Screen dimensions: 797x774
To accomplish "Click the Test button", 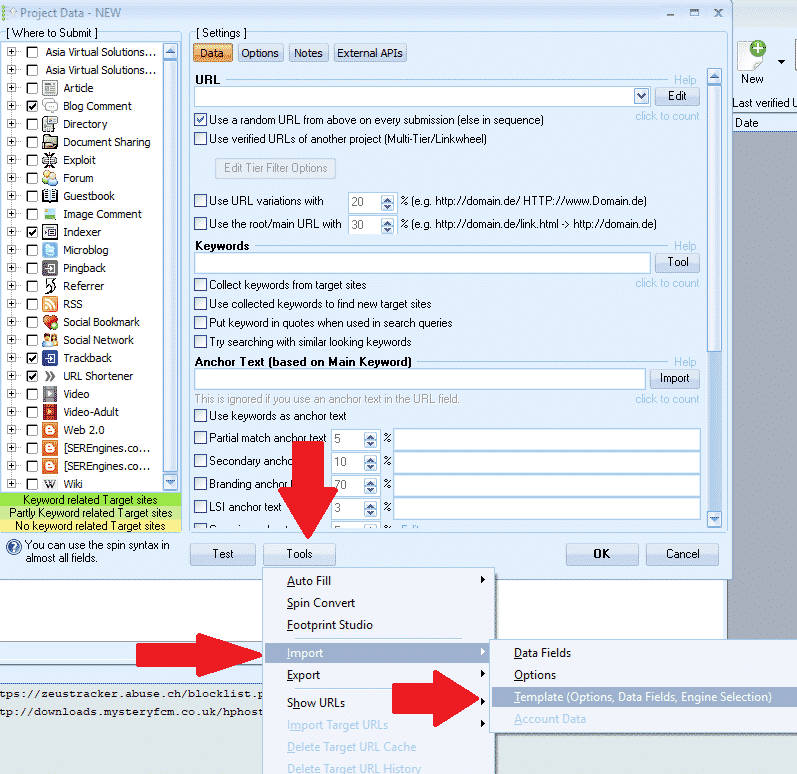I will tap(223, 554).
